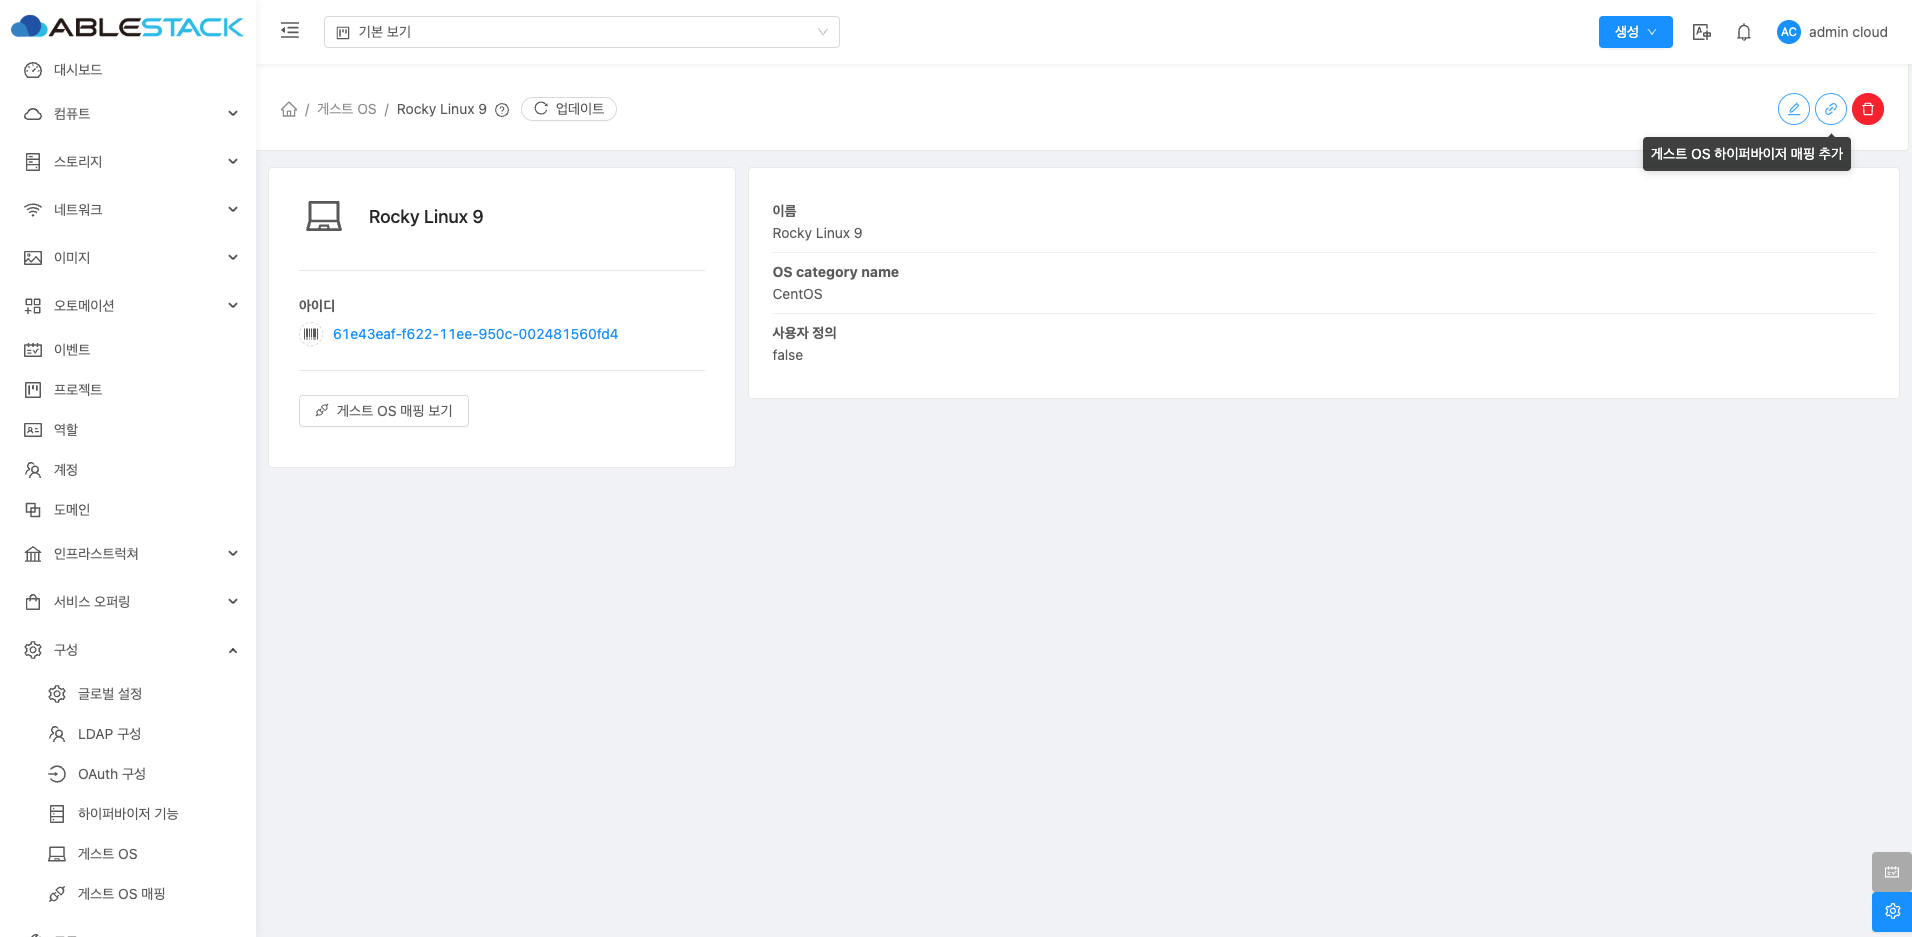Copy the ID using the barcode icon

311,334
